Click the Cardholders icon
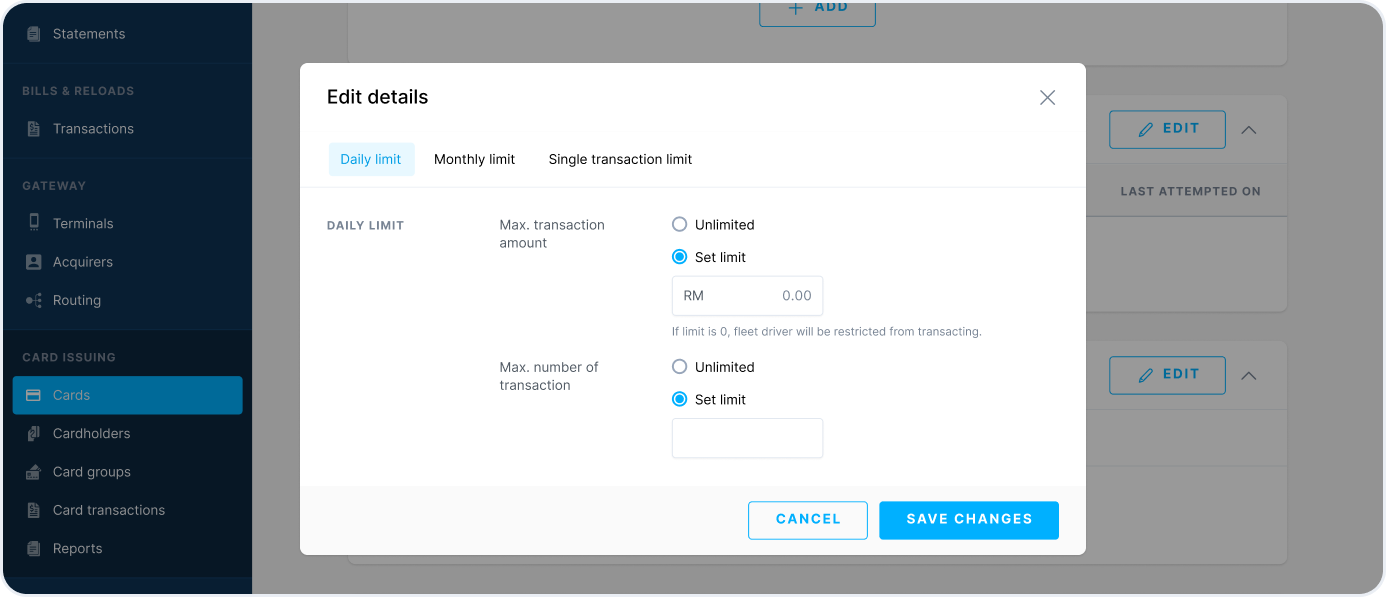The height and width of the screenshot is (597, 1386). point(34,434)
